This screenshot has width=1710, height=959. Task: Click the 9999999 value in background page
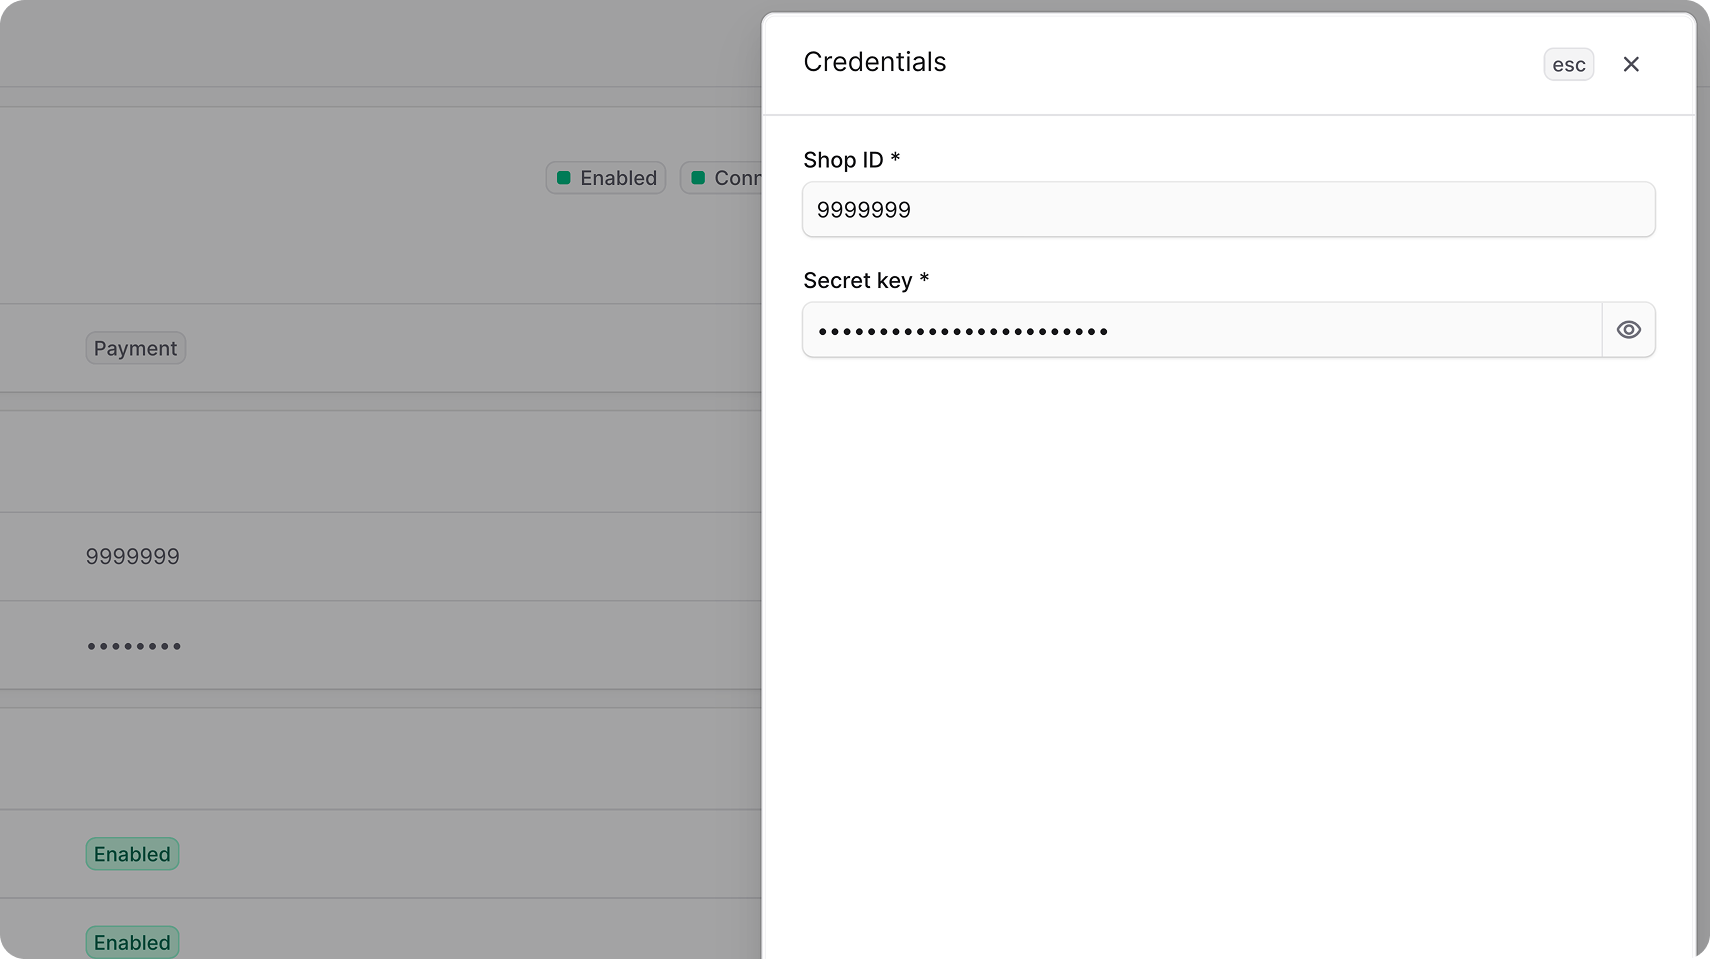(x=133, y=557)
